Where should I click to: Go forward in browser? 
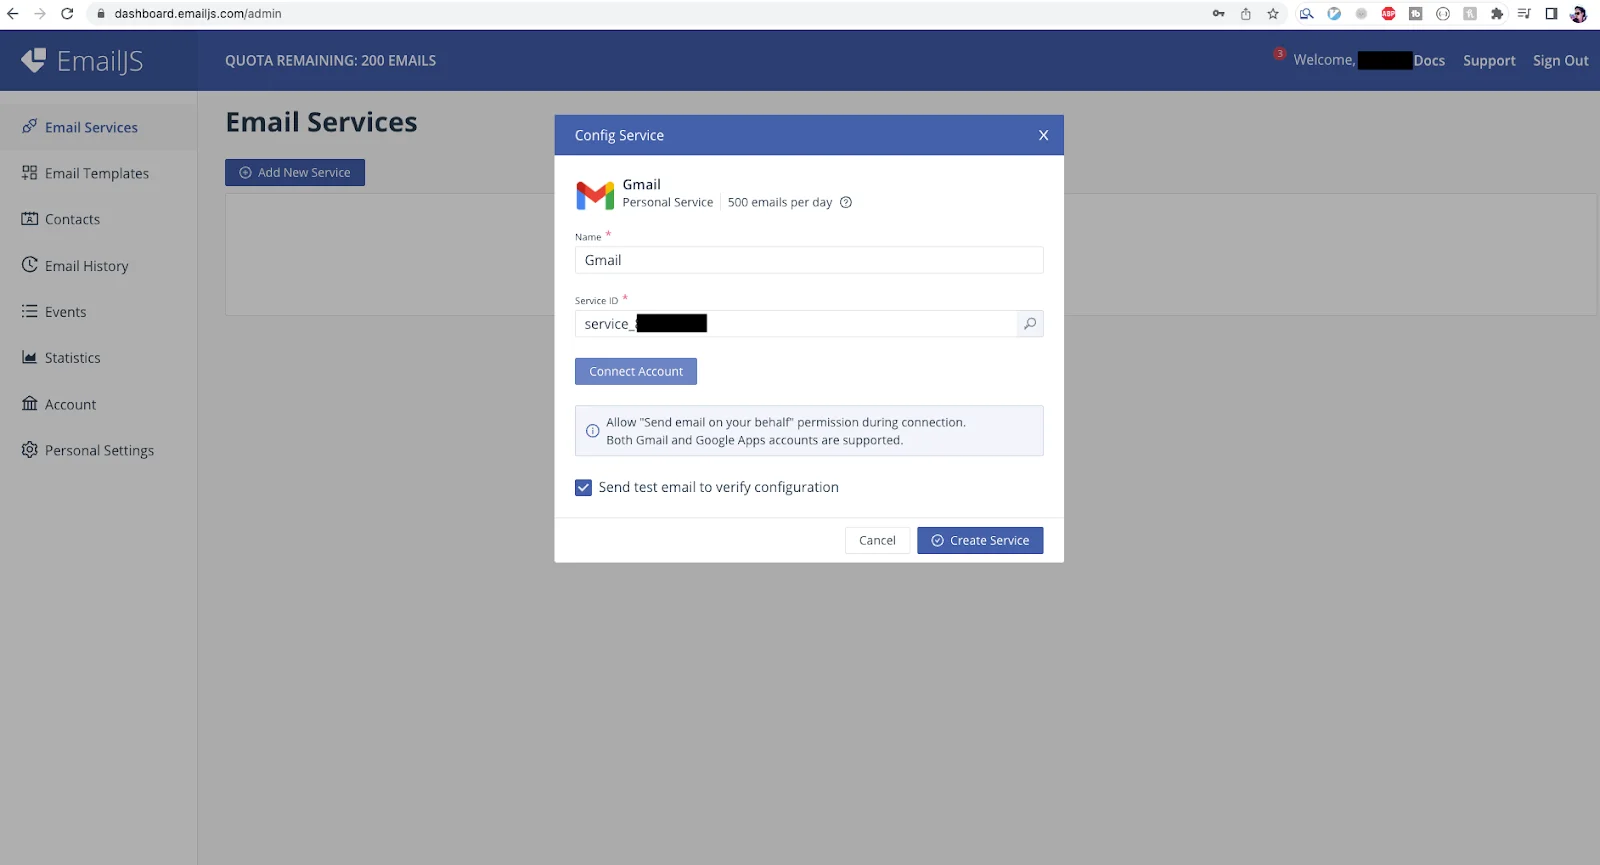point(40,14)
